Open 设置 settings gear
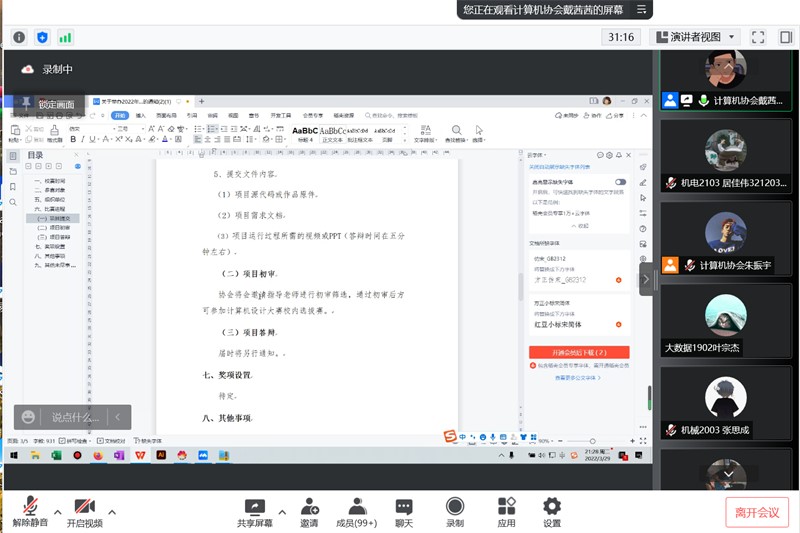The height and width of the screenshot is (533, 800). (x=551, y=506)
